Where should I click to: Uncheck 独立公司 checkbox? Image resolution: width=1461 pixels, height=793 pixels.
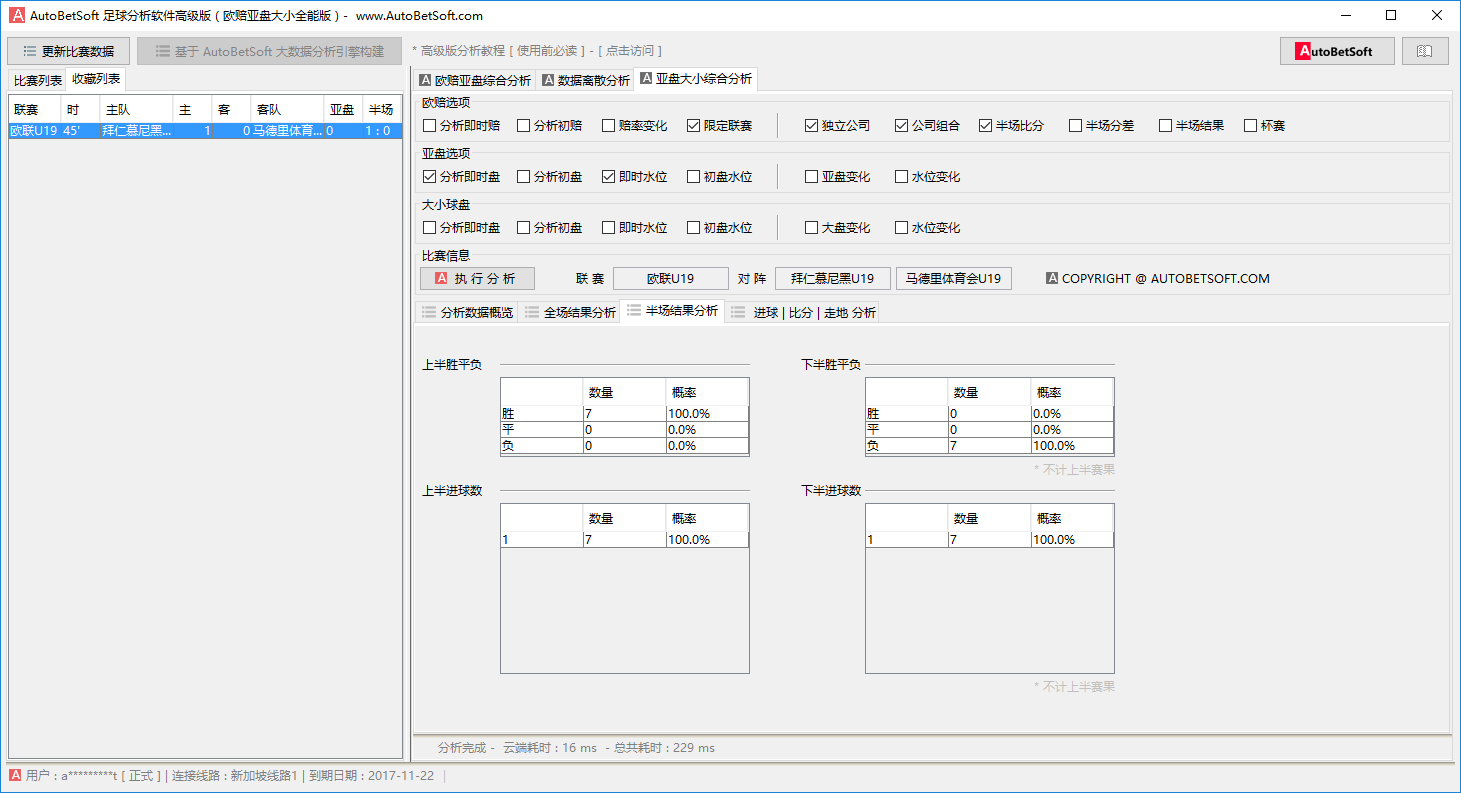point(838,126)
